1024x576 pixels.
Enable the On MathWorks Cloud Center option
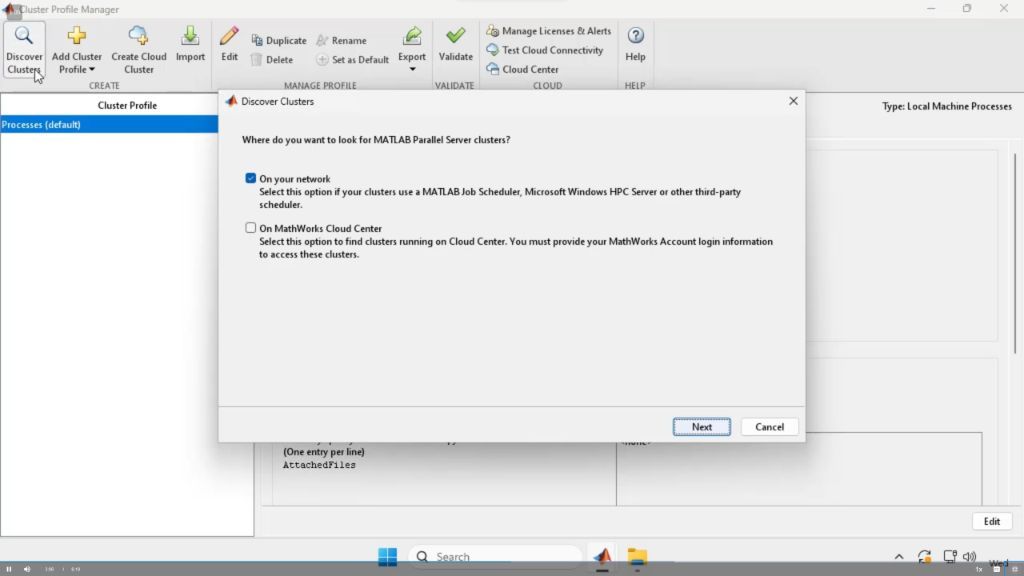point(251,227)
